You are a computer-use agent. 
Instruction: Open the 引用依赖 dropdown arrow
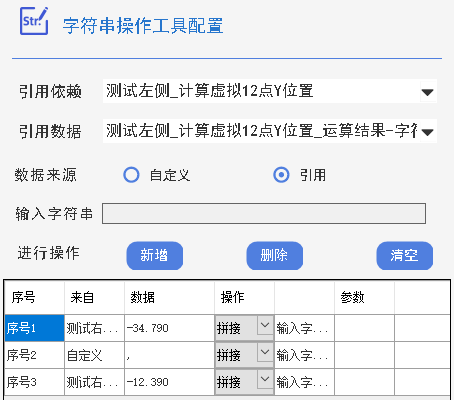(427, 92)
